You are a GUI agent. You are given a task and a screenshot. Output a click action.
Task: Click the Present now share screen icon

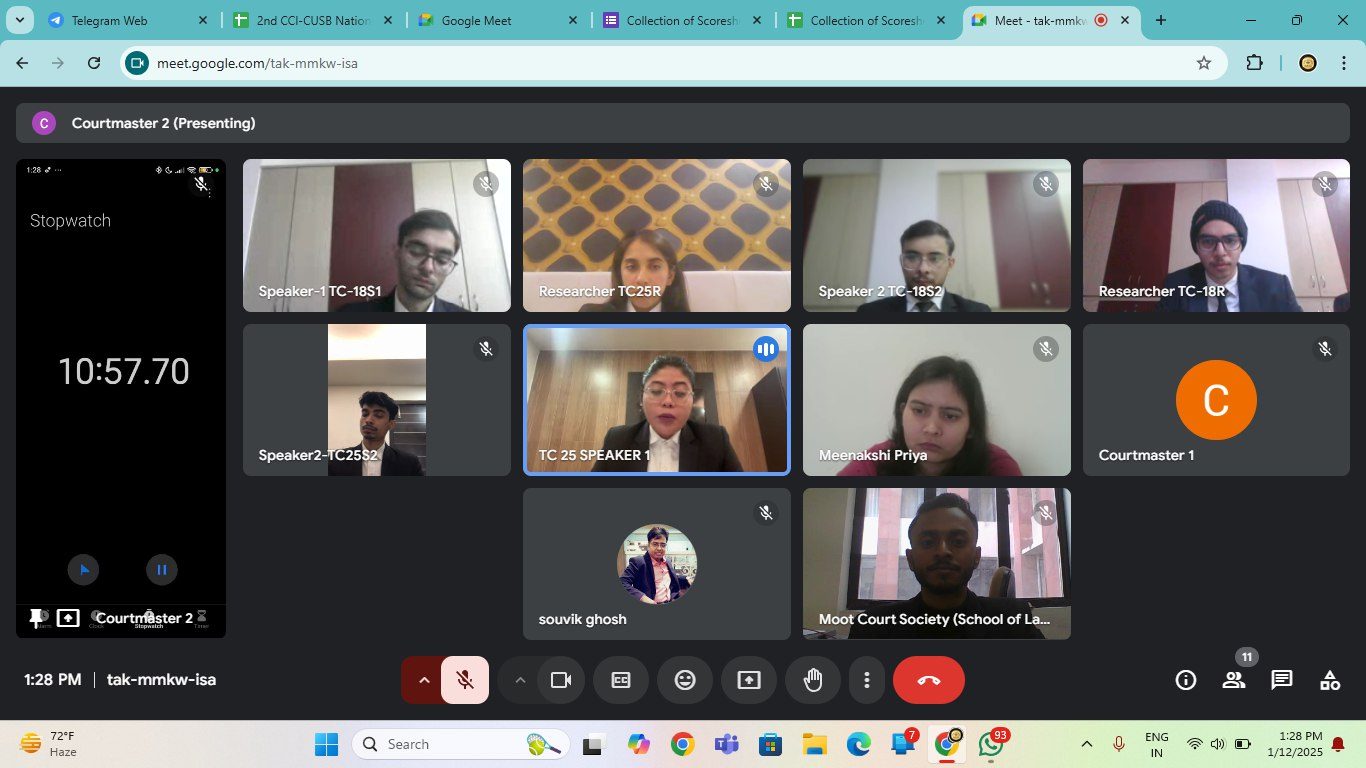748,680
